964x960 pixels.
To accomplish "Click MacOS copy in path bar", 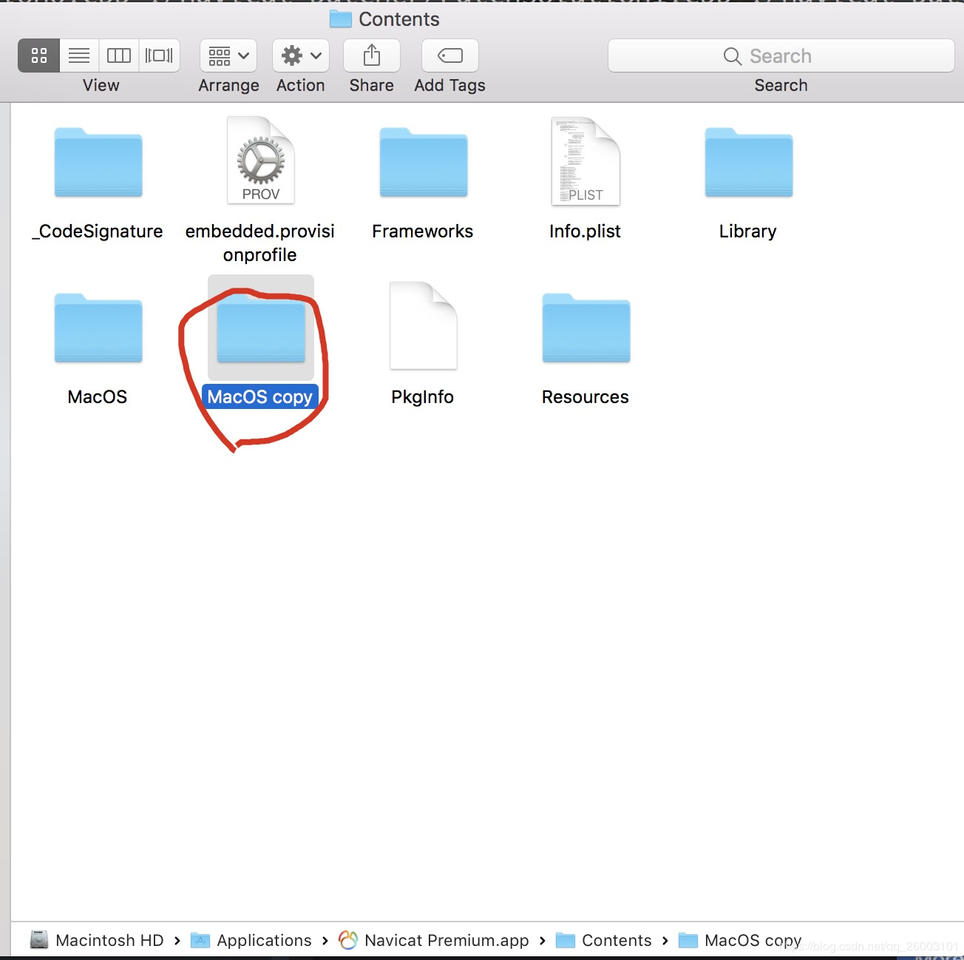I will coord(740,940).
